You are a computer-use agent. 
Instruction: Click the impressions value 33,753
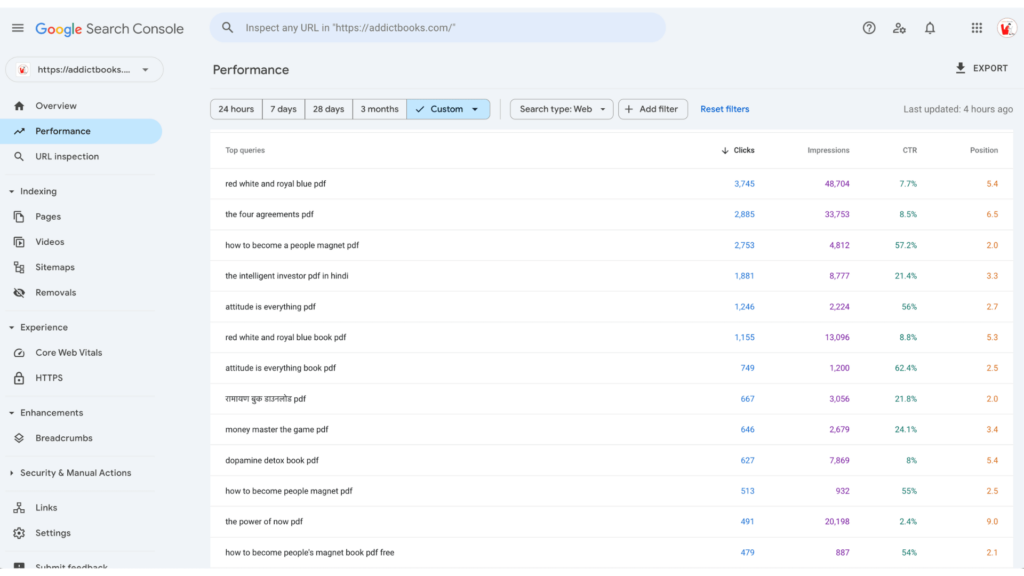coord(837,215)
